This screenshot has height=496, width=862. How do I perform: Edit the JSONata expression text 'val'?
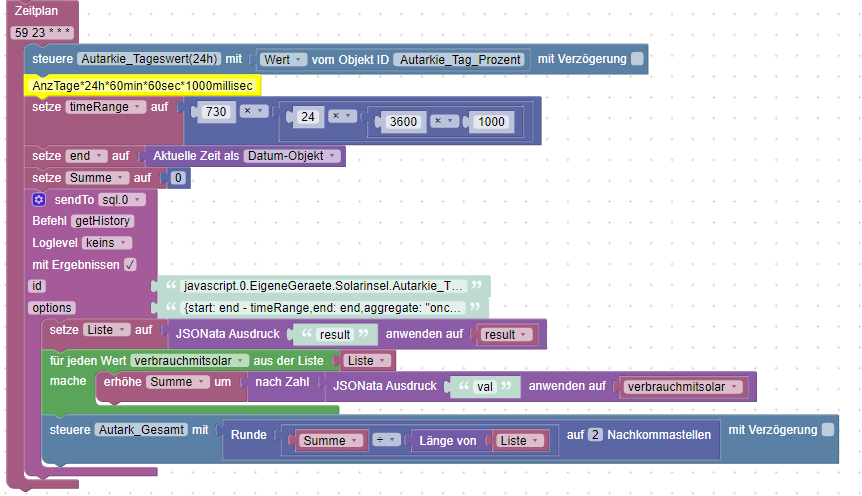click(x=485, y=387)
